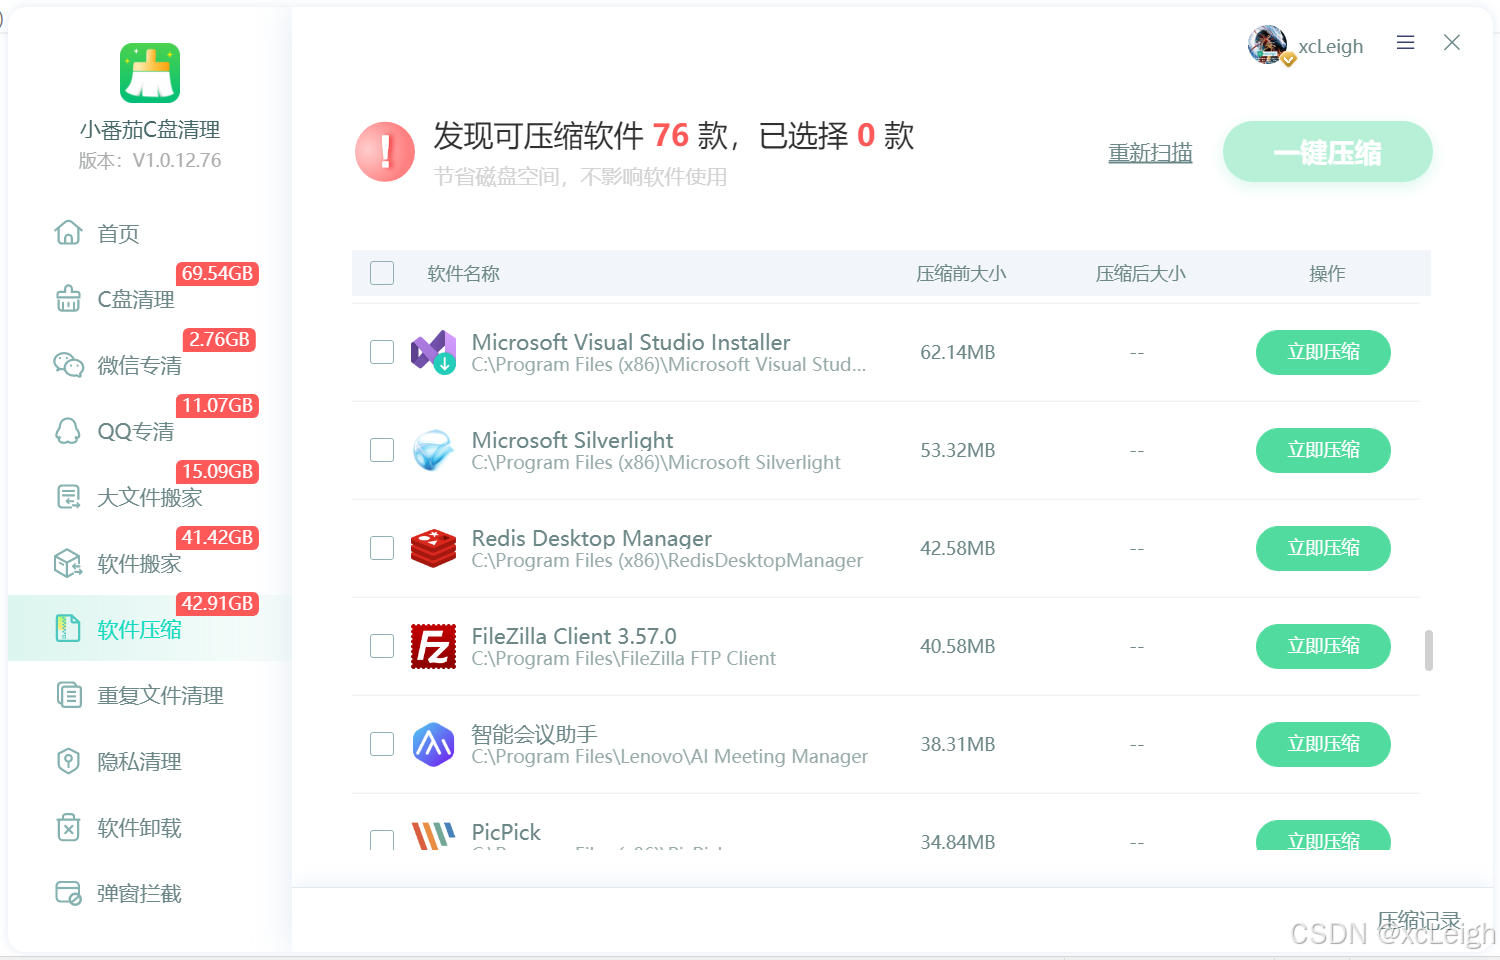Check the 智能会议助手 checkbox
The width and height of the screenshot is (1500, 960).
coord(382,744)
